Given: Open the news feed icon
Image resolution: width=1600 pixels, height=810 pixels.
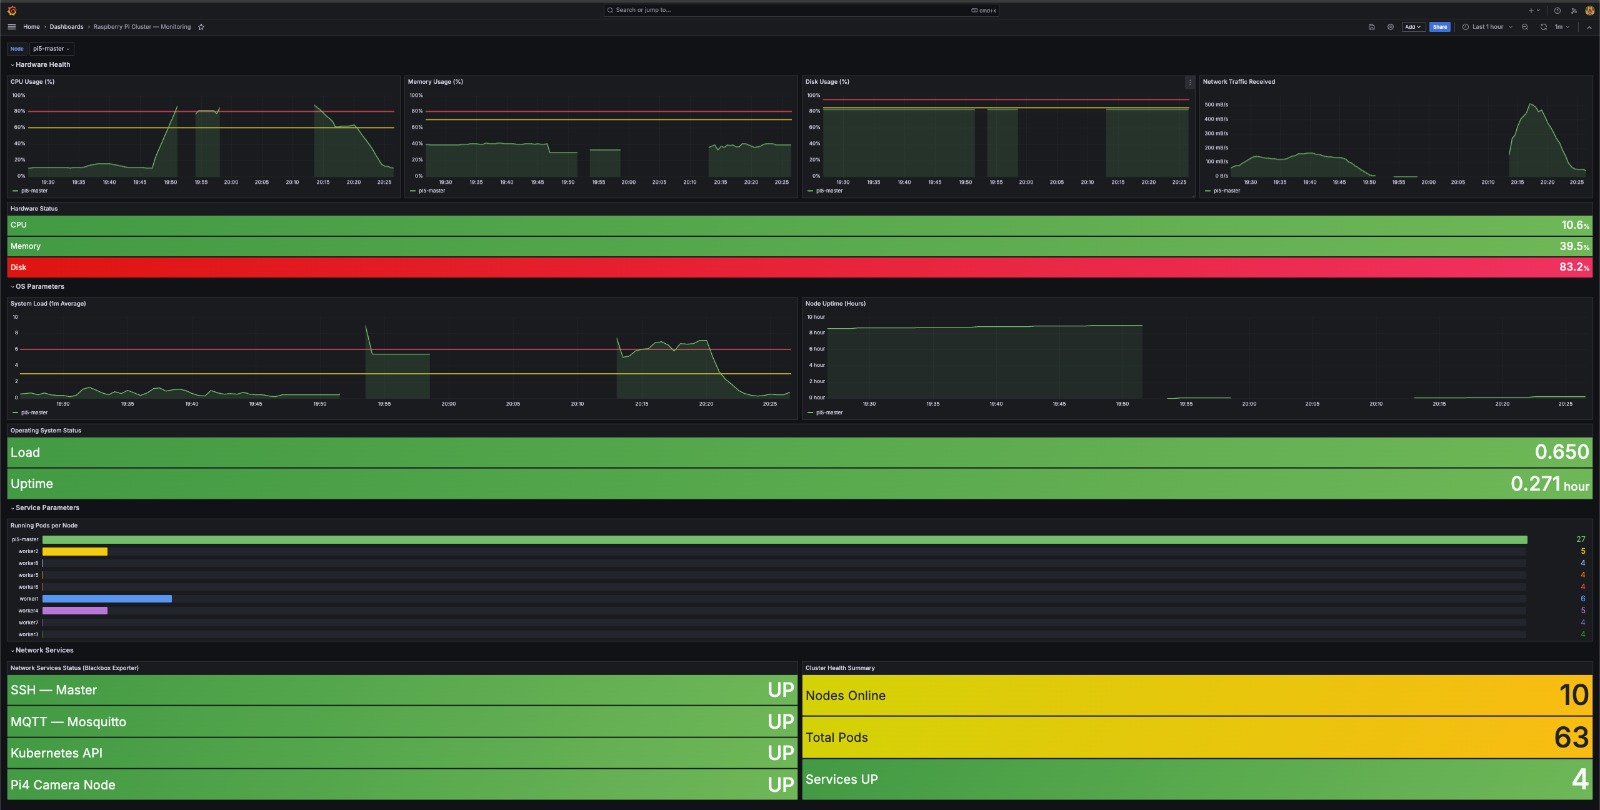Looking at the screenshot, I should click(1573, 10).
